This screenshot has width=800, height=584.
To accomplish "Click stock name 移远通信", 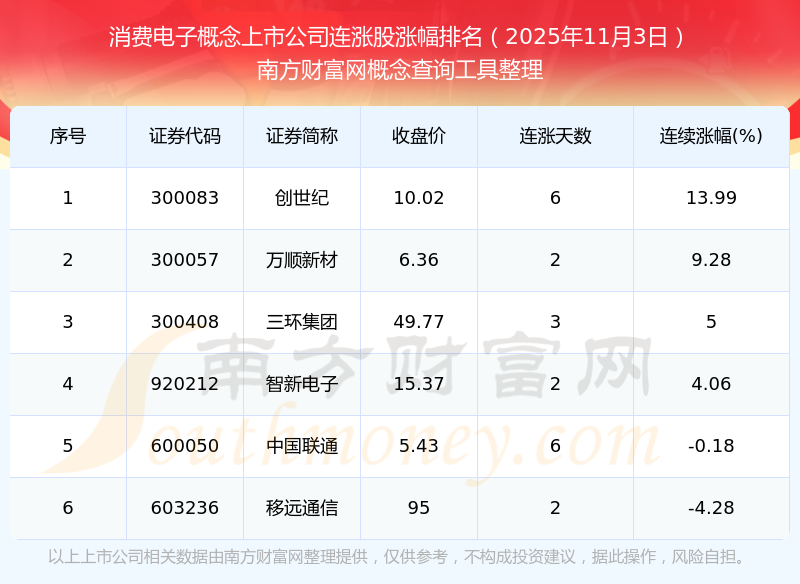I will 302,508.
